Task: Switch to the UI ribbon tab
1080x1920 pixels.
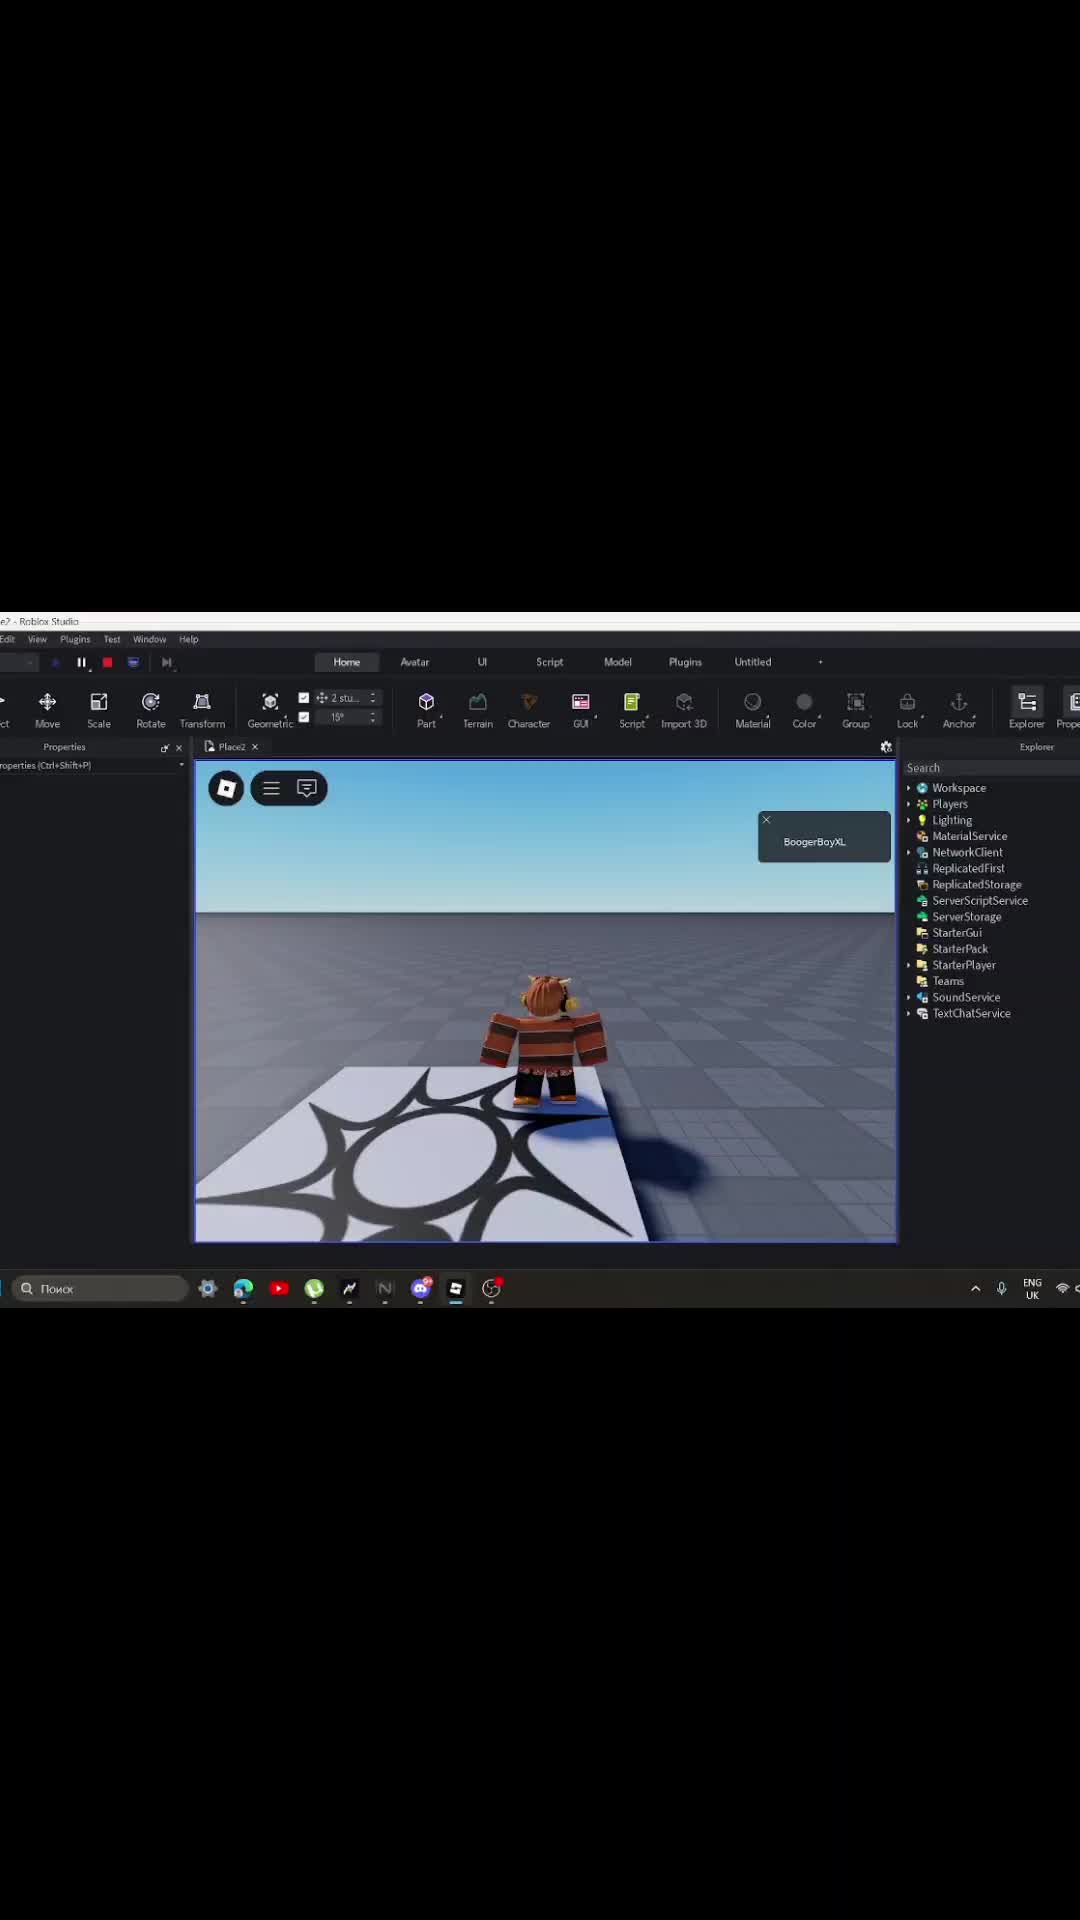Action: tap(482, 662)
